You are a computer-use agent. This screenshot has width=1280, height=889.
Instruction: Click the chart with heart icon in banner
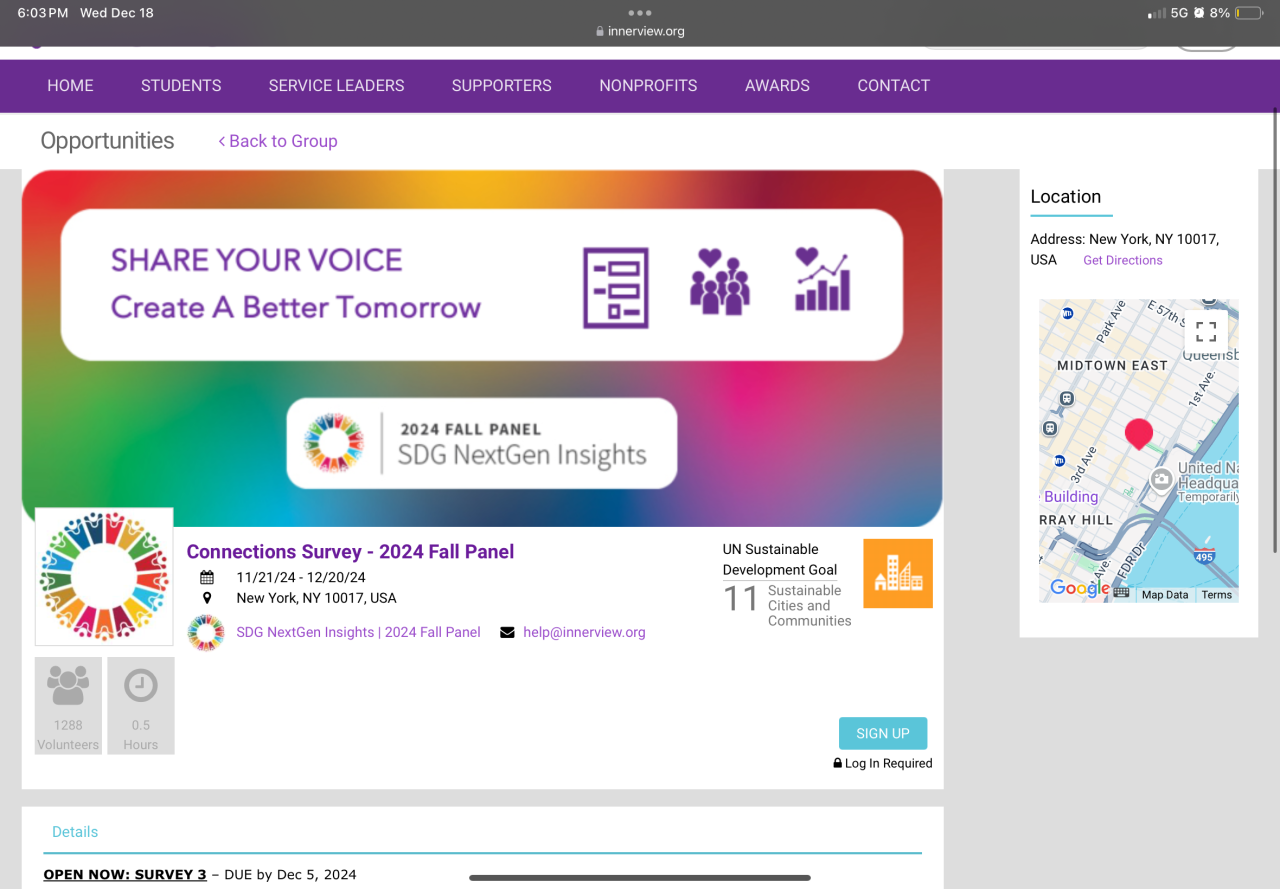822,279
